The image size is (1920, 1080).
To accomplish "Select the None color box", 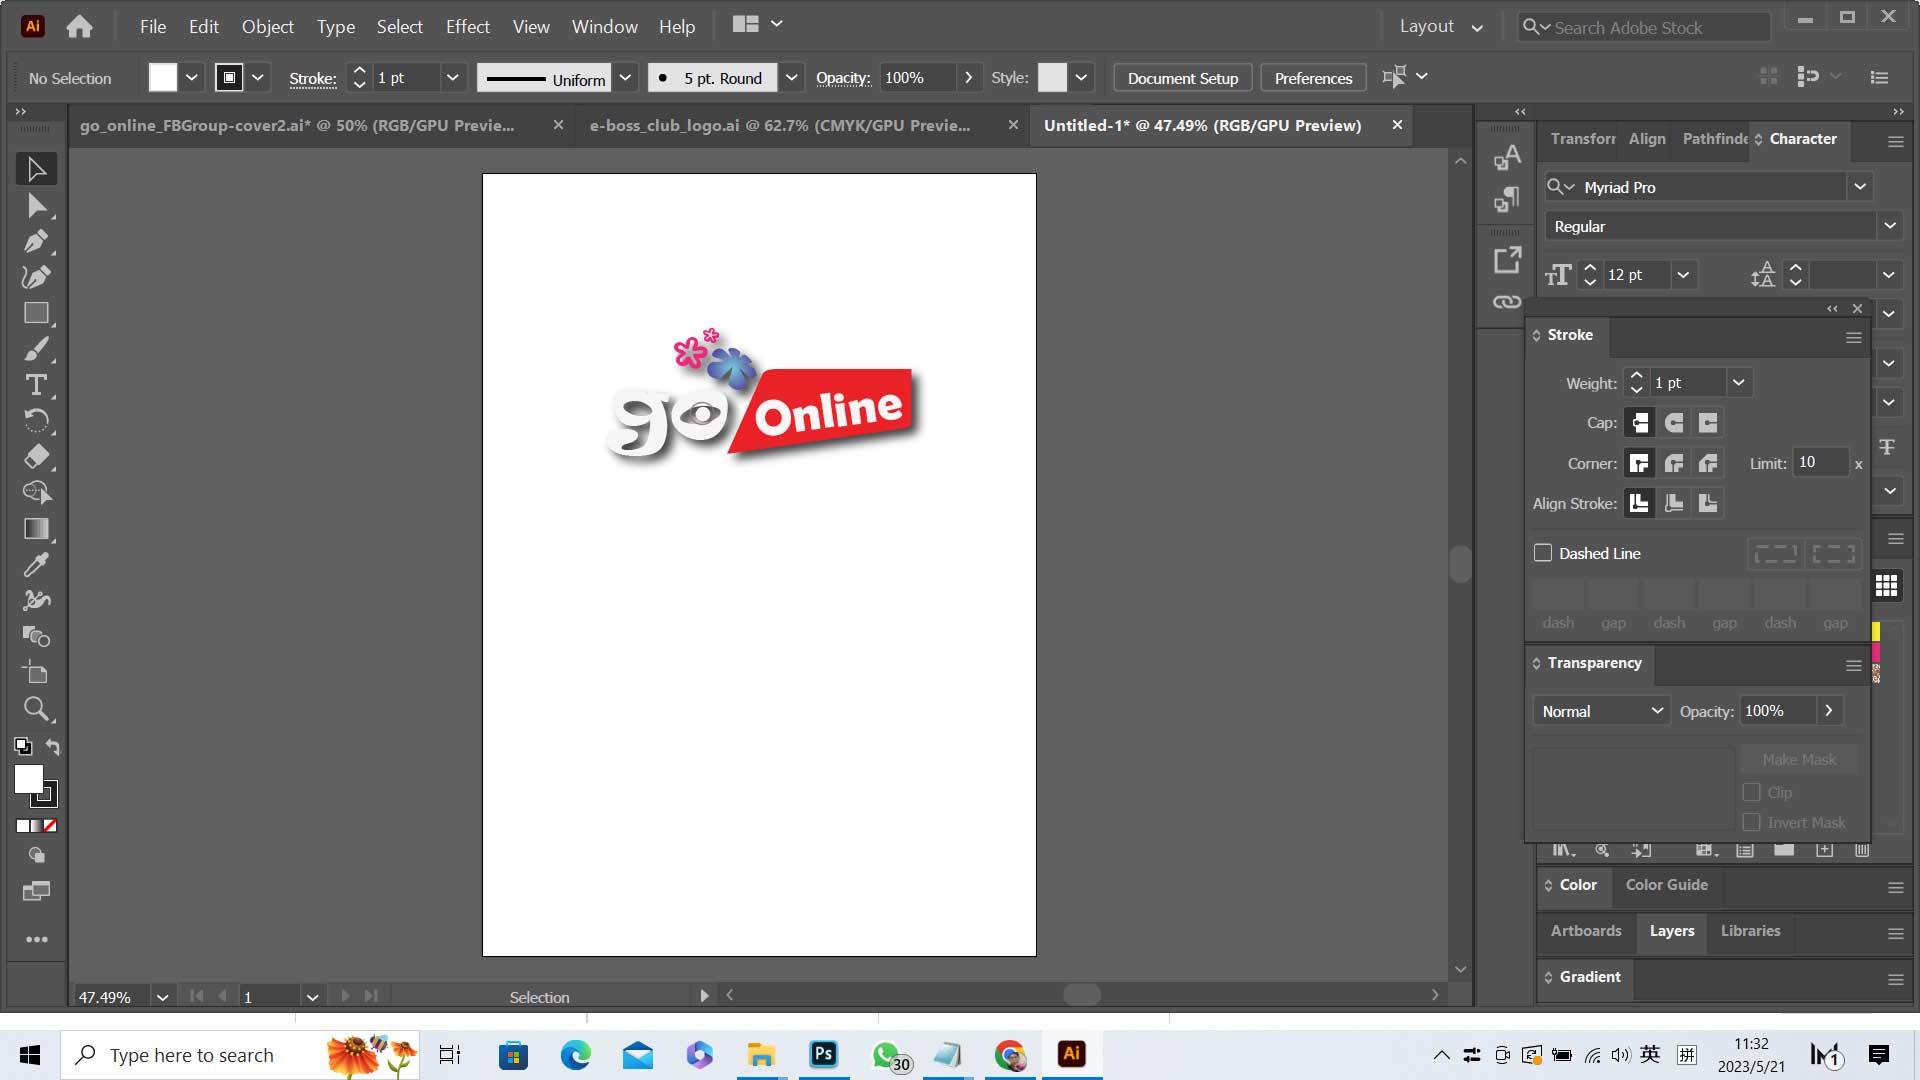I will 50,826.
